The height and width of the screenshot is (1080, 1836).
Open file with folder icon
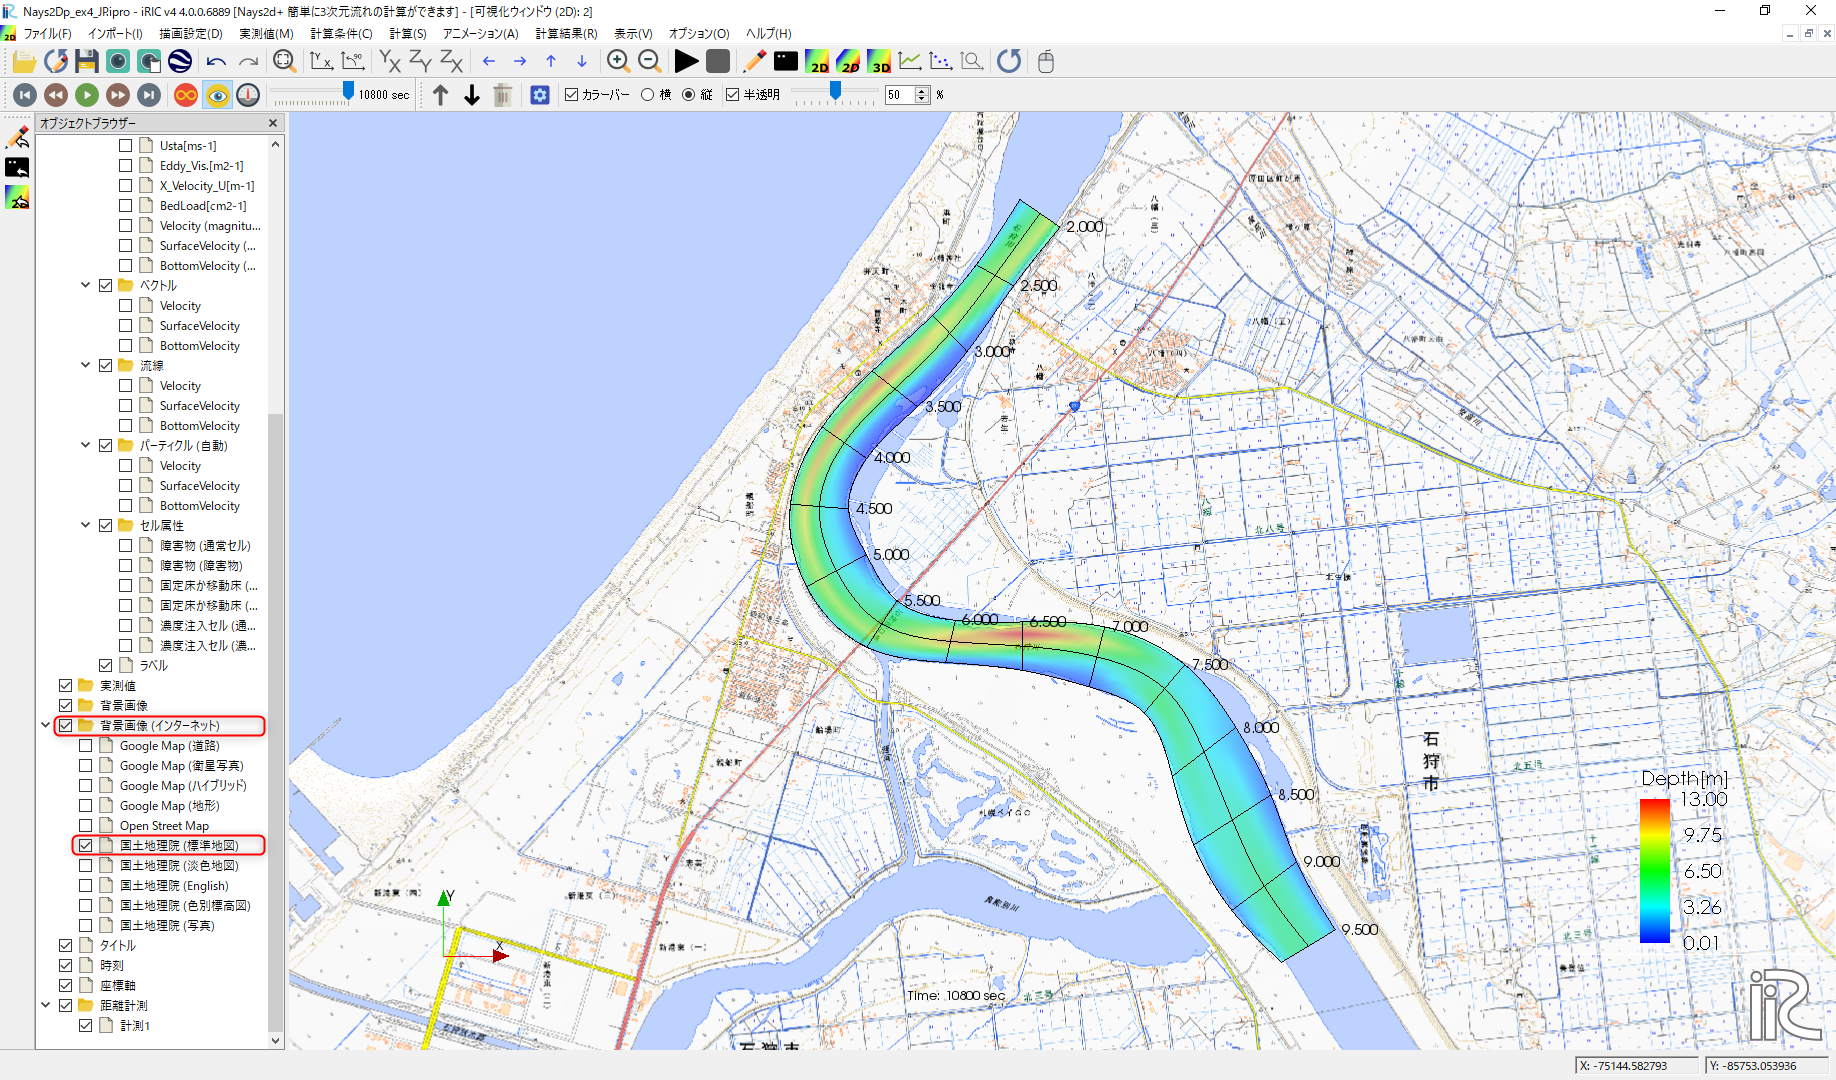24,62
